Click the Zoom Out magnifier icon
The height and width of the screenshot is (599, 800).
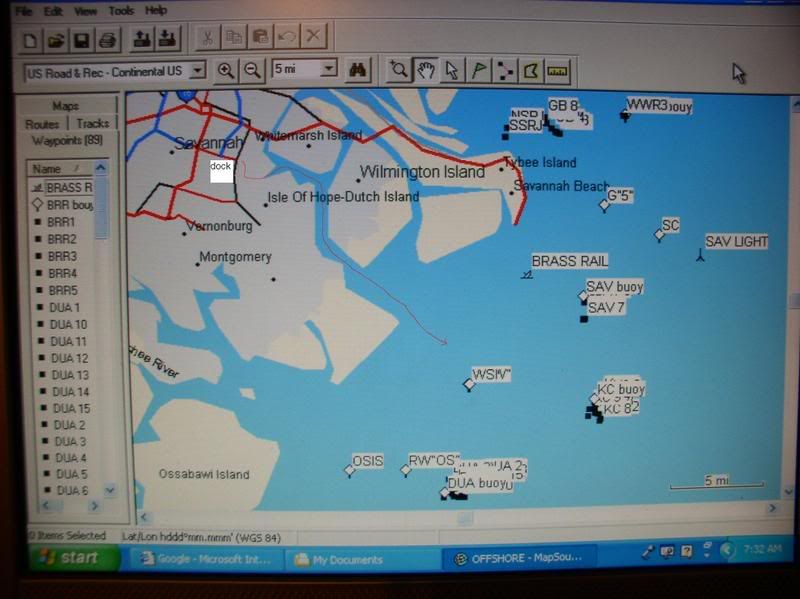[253, 70]
